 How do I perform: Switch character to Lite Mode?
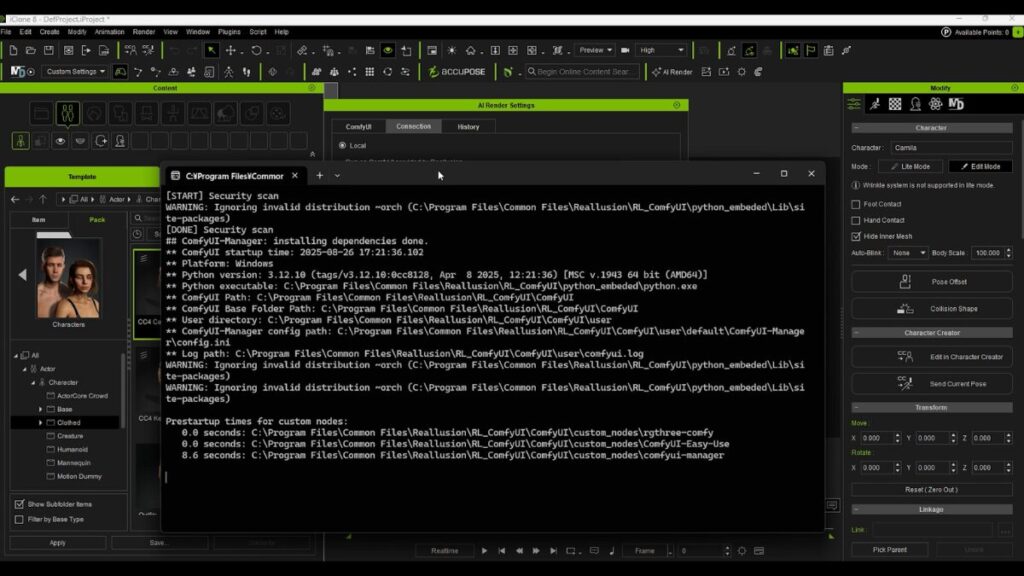[910, 167]
